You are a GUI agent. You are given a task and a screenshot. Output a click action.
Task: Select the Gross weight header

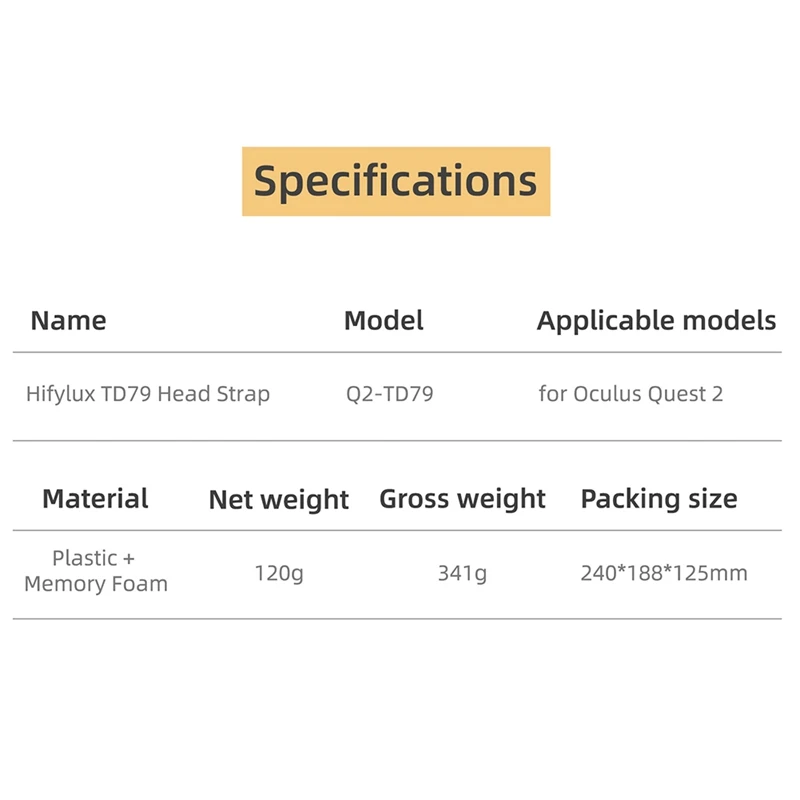tap(462, 499)
